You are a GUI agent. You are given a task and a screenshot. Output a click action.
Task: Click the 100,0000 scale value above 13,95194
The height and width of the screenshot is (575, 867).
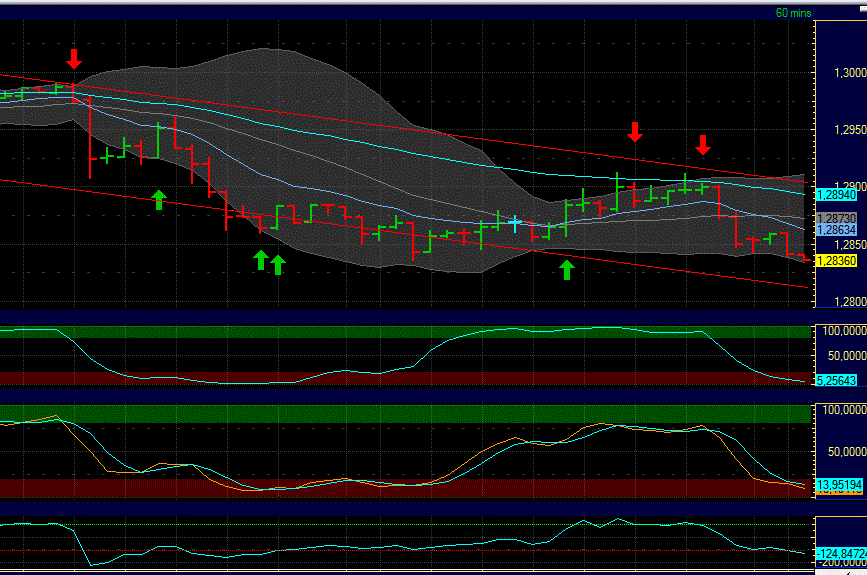[844, 410]
